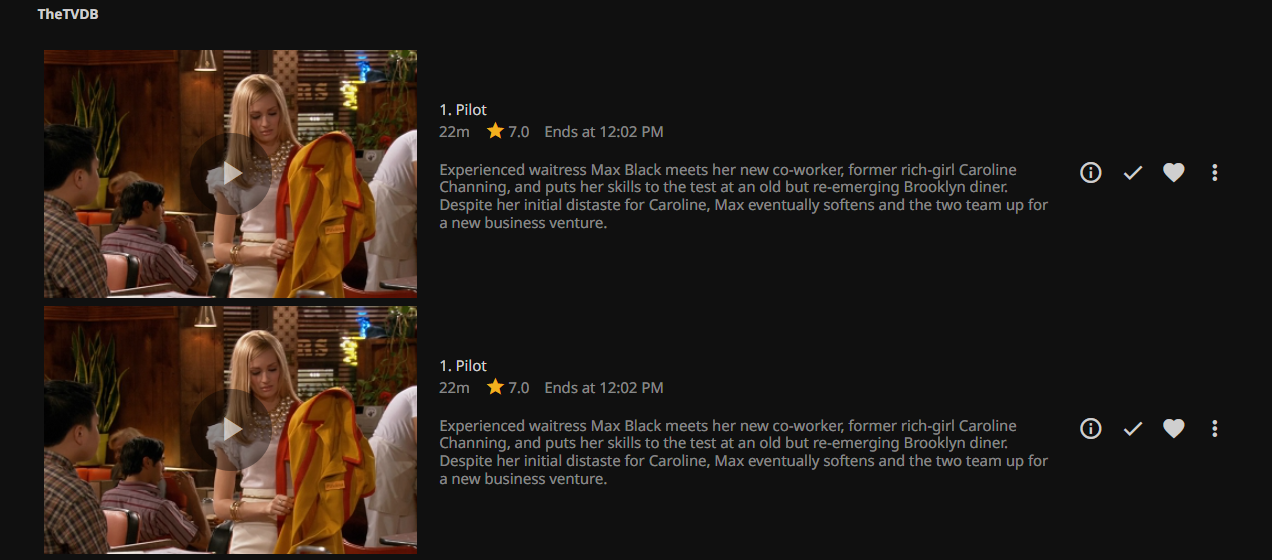Show info for the first Pilot episode
This screenshot has width=1272, height=560.
coord(1091,173)
